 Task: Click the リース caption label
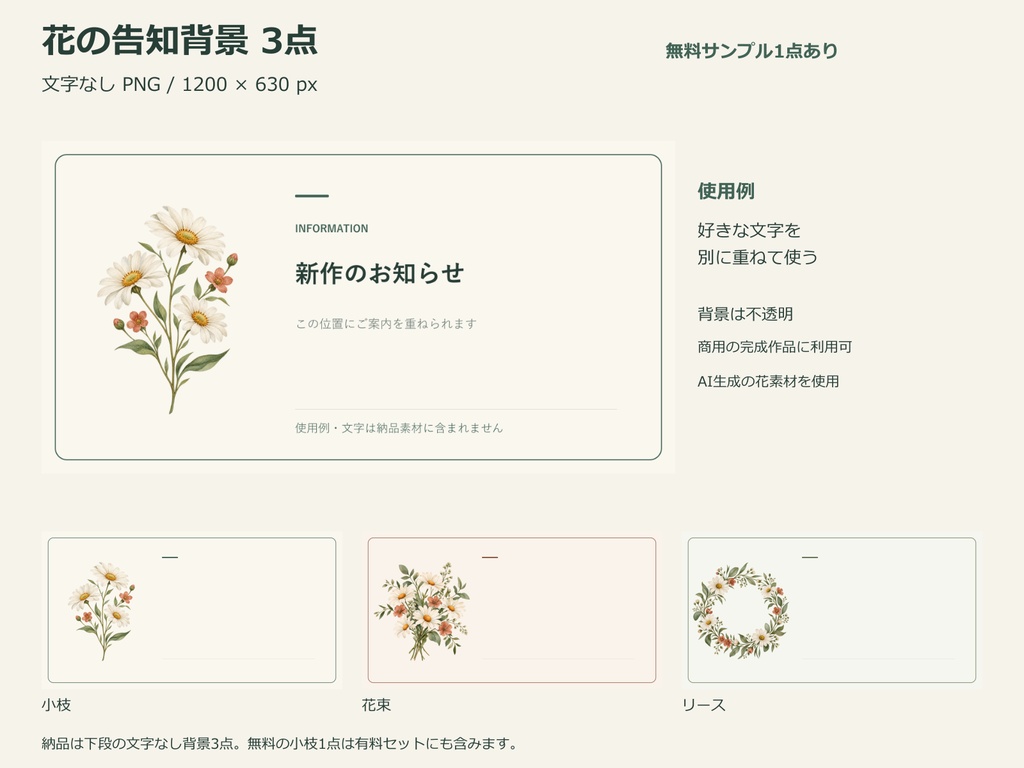pyautogui.click(x=703, y=705)
